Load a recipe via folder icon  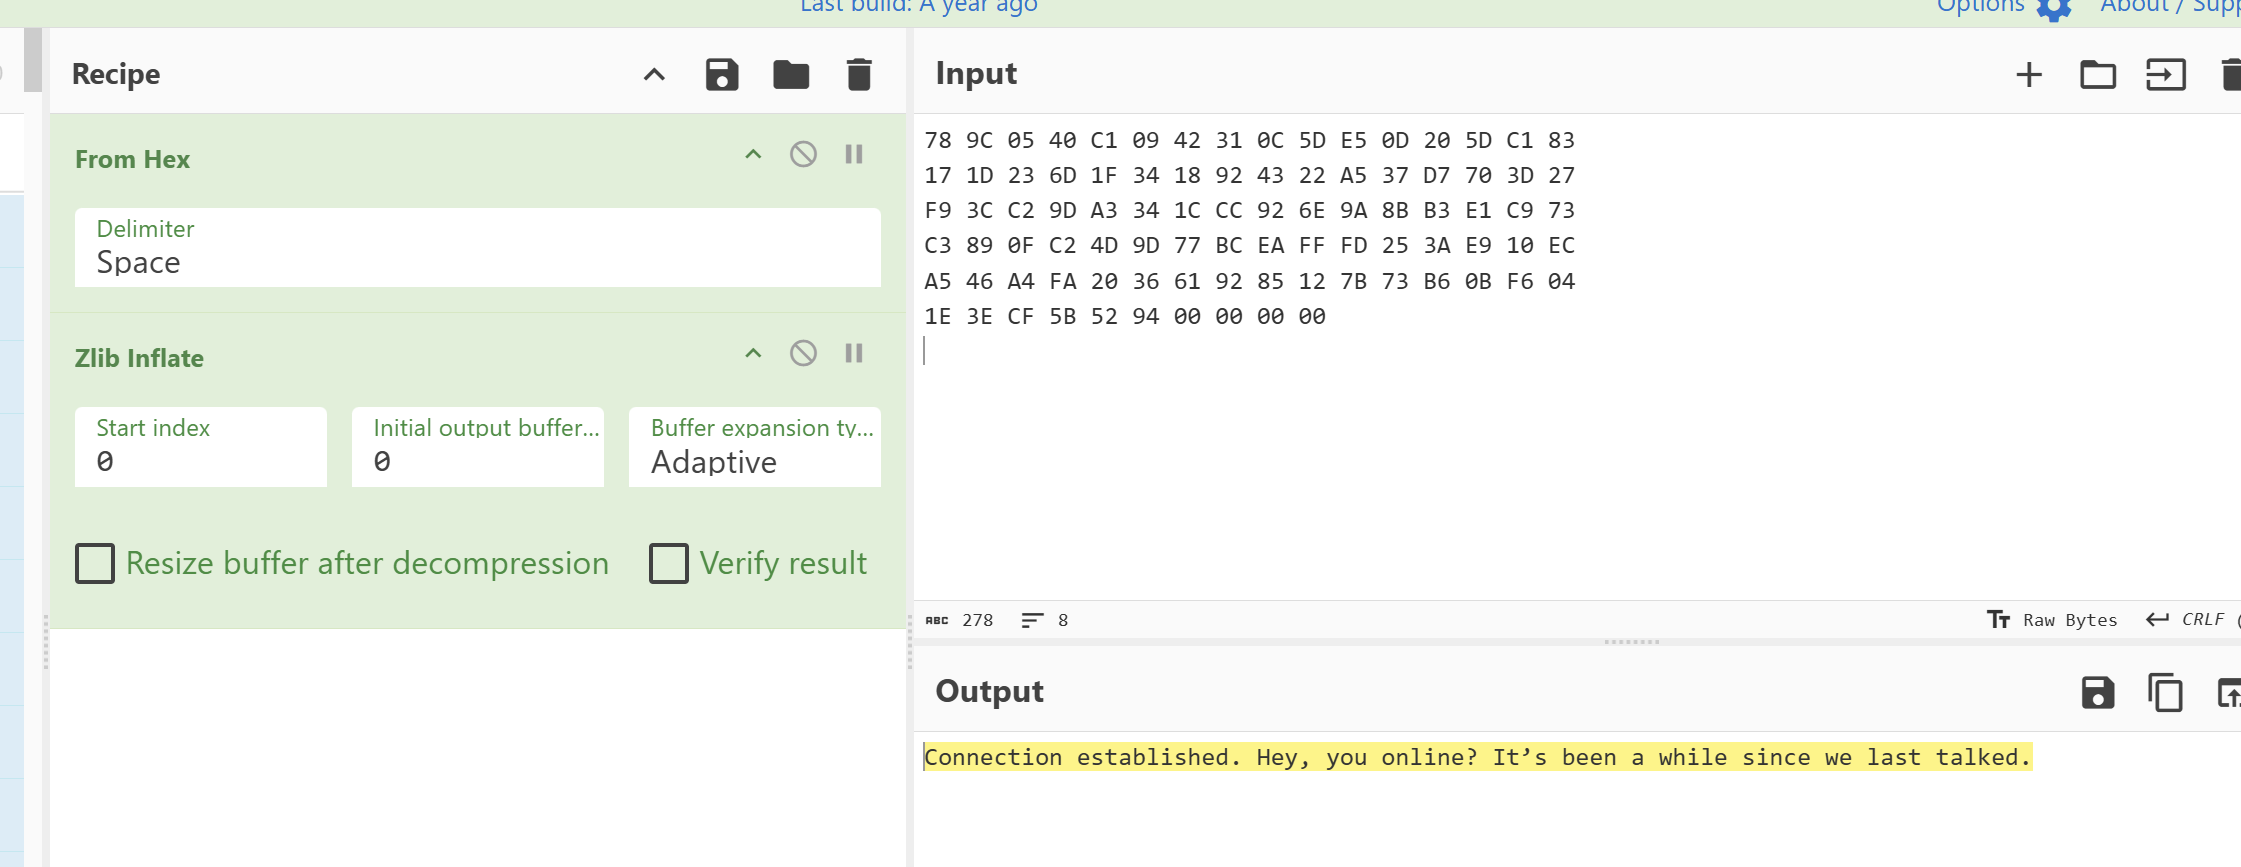[x=790, y=75]
